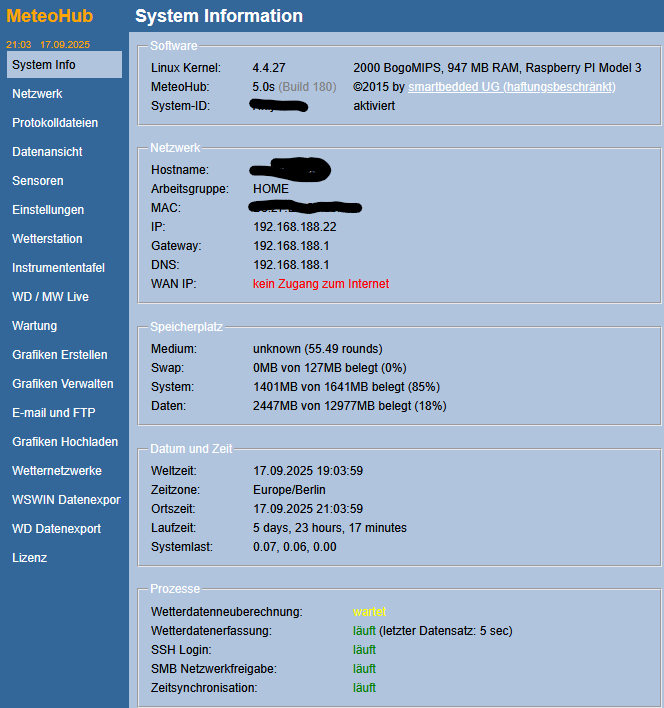Click the MeteoHub logo title
The width and height of the screenshot is (664, 708).
[x=50, y=16]
